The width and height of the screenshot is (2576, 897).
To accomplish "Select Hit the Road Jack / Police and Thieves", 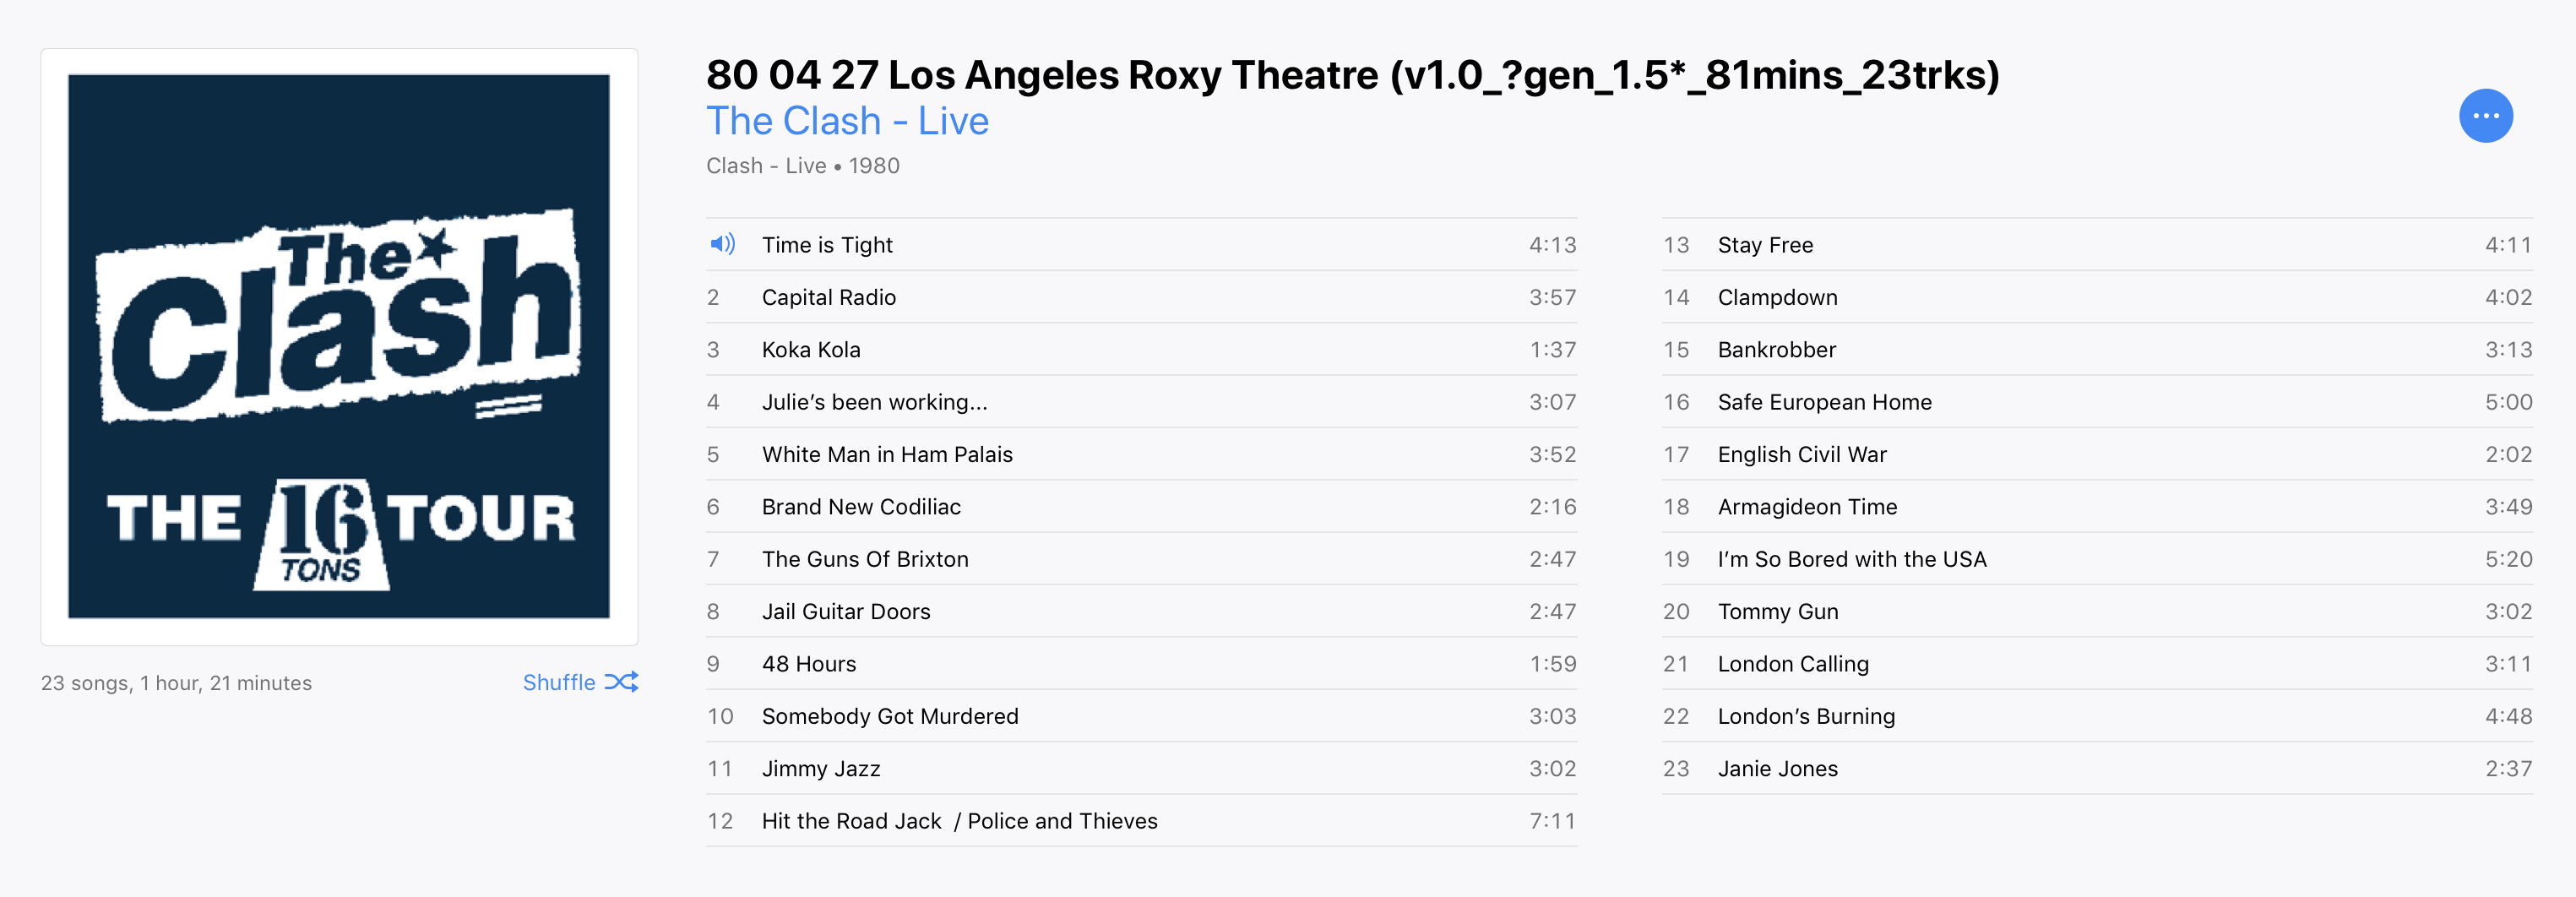I will pyautogui.click(x=1141, y=821).
